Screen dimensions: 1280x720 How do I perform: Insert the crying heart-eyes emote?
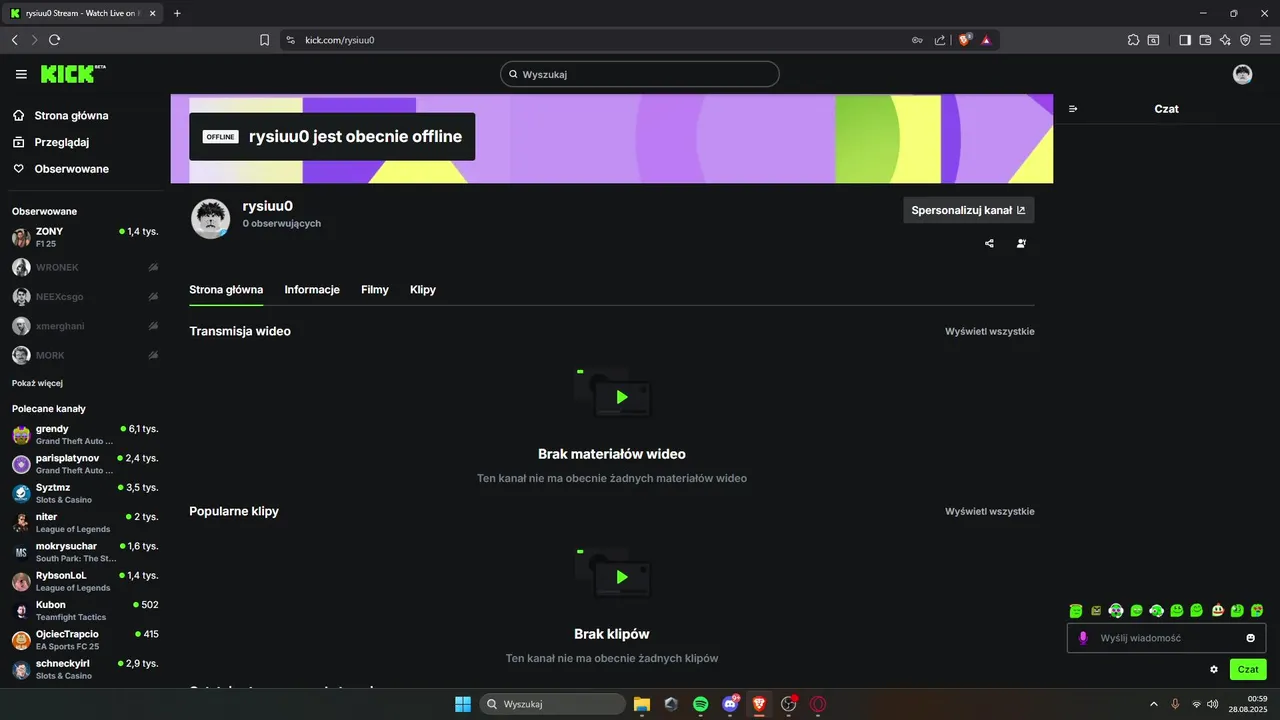pos(1257,610)
